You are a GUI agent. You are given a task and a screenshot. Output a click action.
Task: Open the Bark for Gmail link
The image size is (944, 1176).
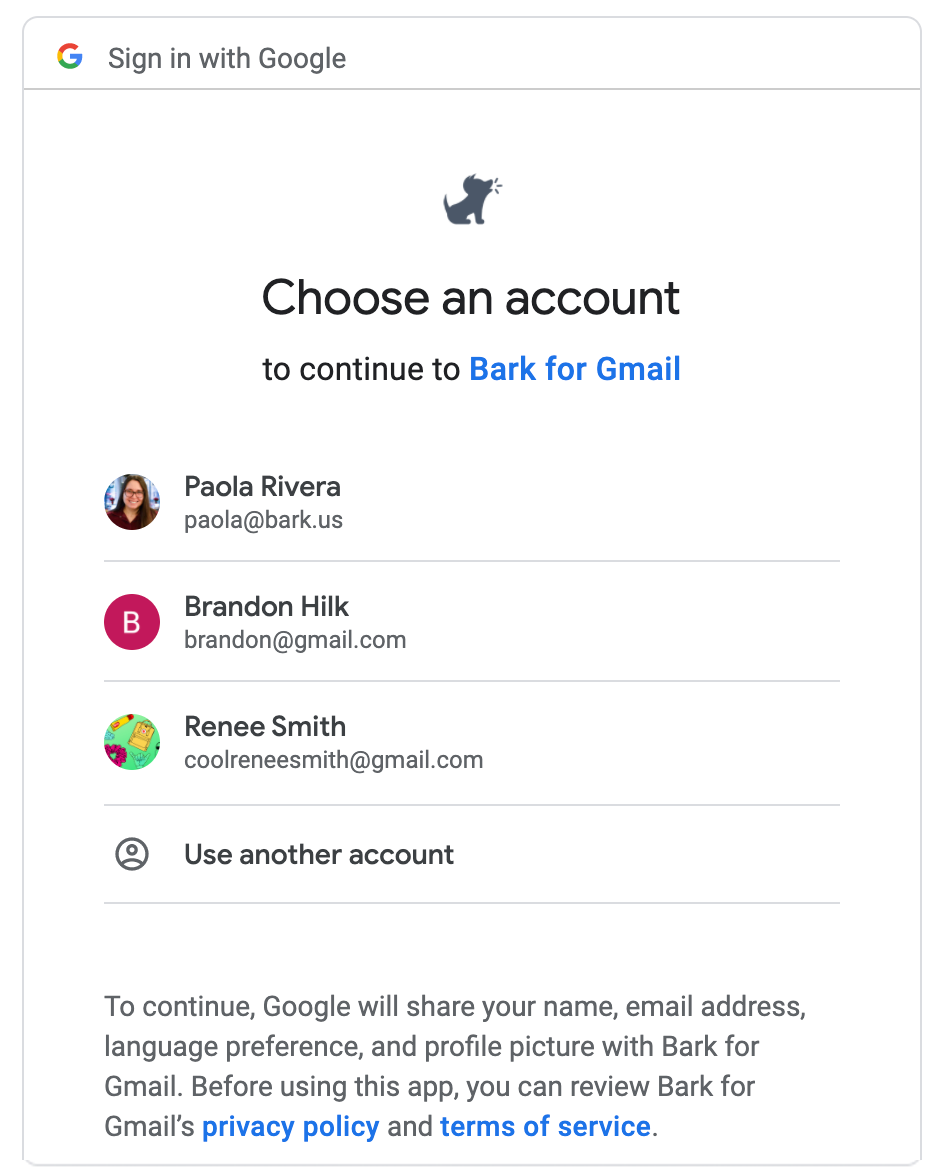(575, 369)
